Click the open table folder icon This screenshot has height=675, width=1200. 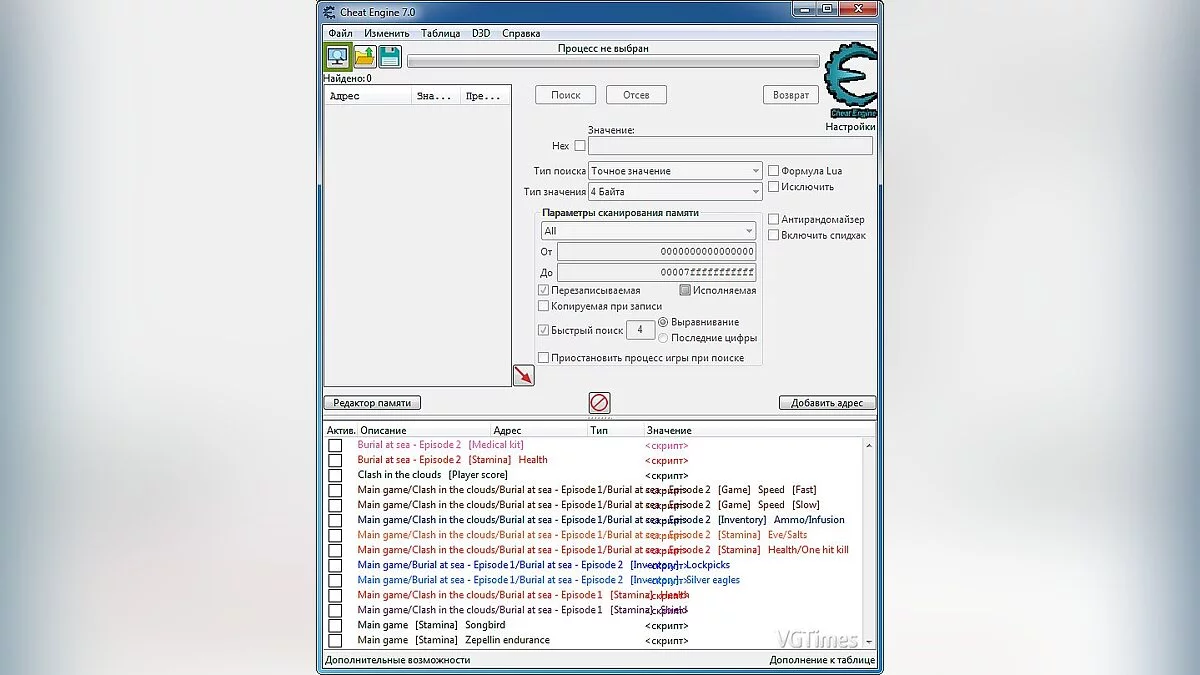tap(363, 57)
